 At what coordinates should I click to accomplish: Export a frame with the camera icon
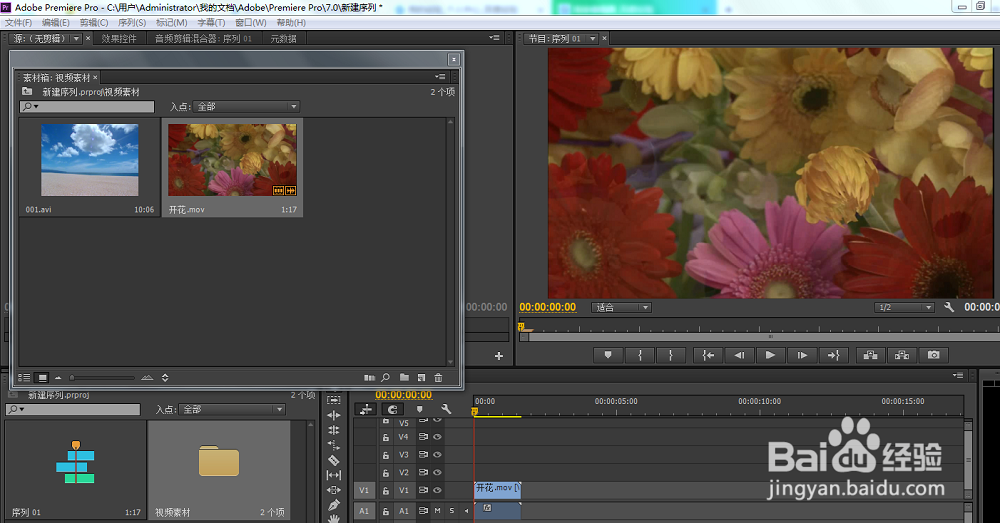click(x=933, y=355)
